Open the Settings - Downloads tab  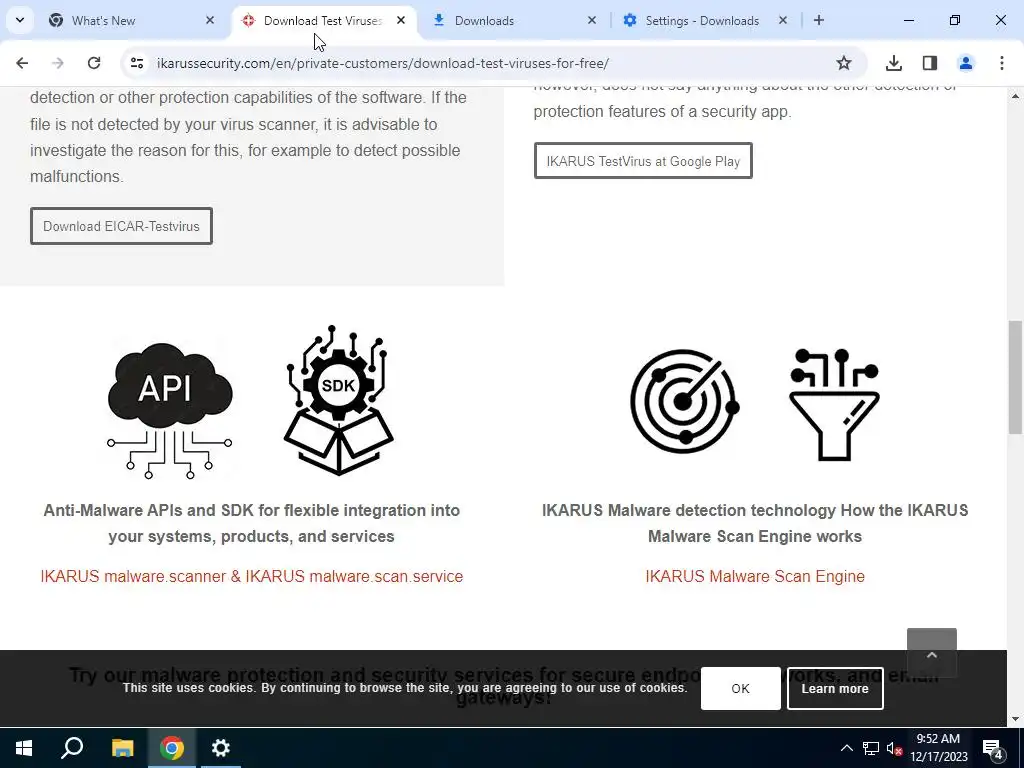coord(704,20)
